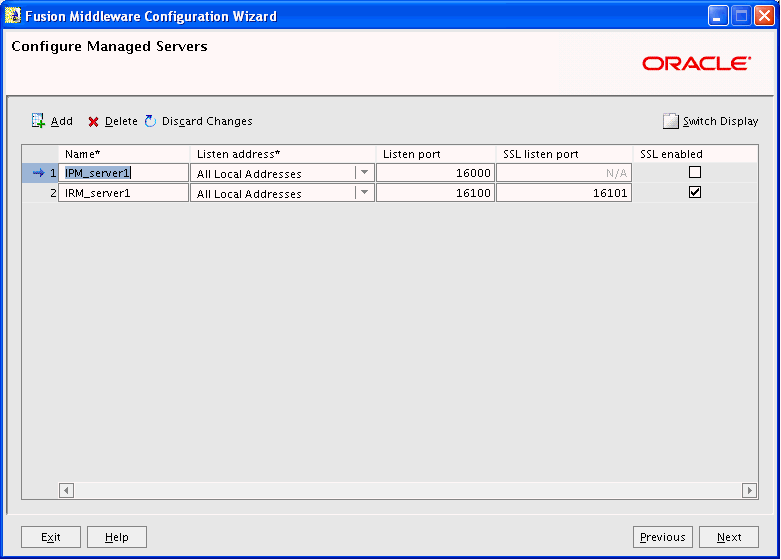The width and height of the screenshot is (781, 560).
Task: Edit the 16100 listen port field
Action: pyautogui.click(x=435, y=193)
